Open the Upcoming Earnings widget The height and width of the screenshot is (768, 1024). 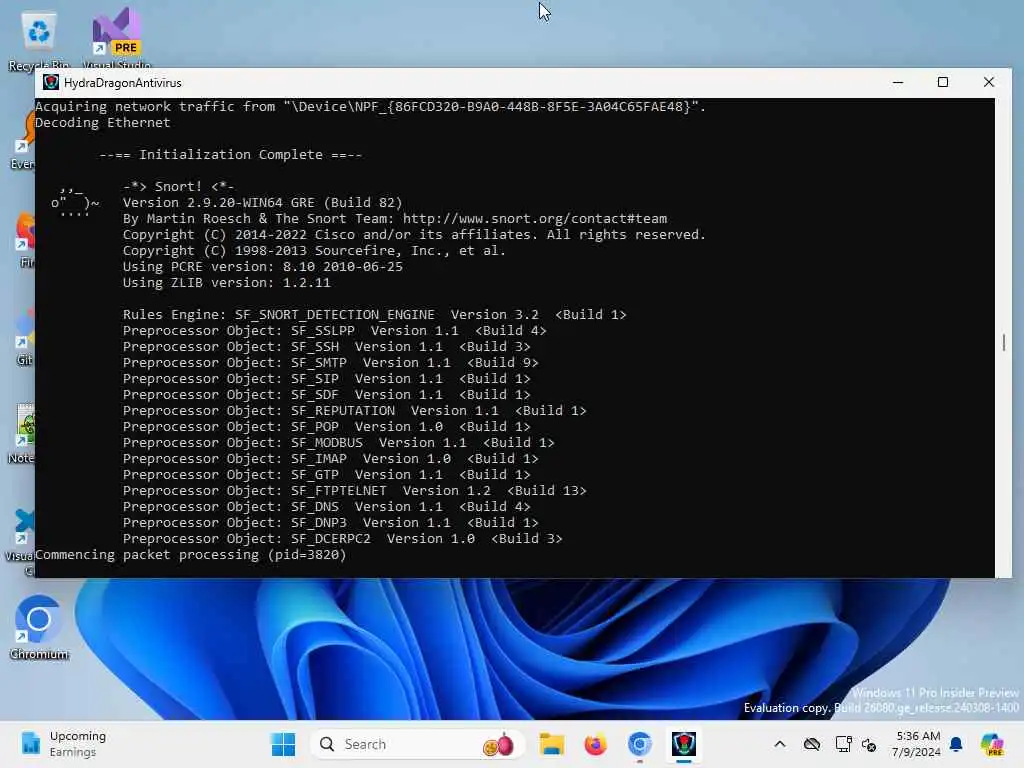[64, 744]
